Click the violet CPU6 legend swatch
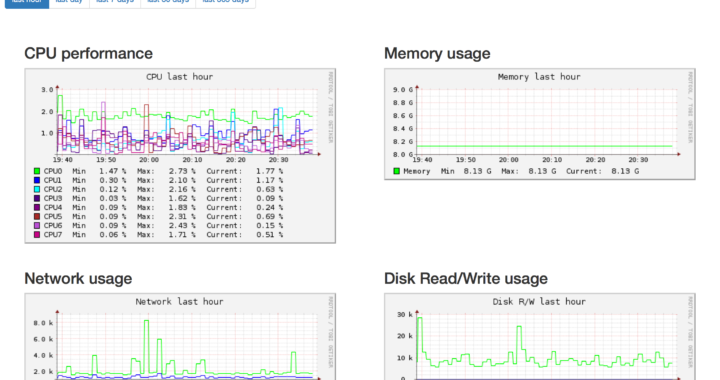 point(37,226)
